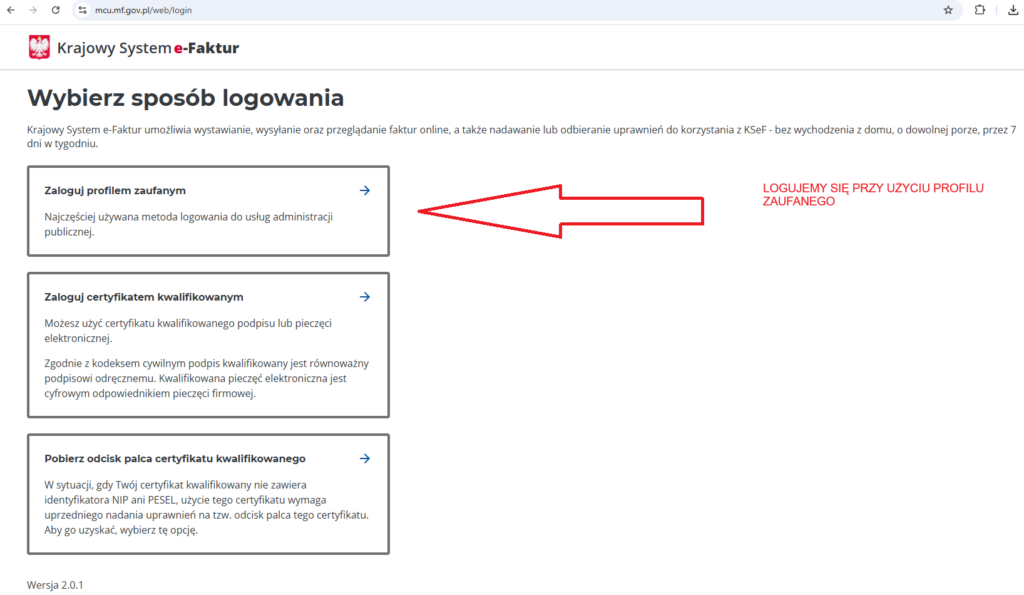The height and width of the screenshot is (595, 1024).
Task: Open site information icon beside the URL
Action: click(83, 10)
